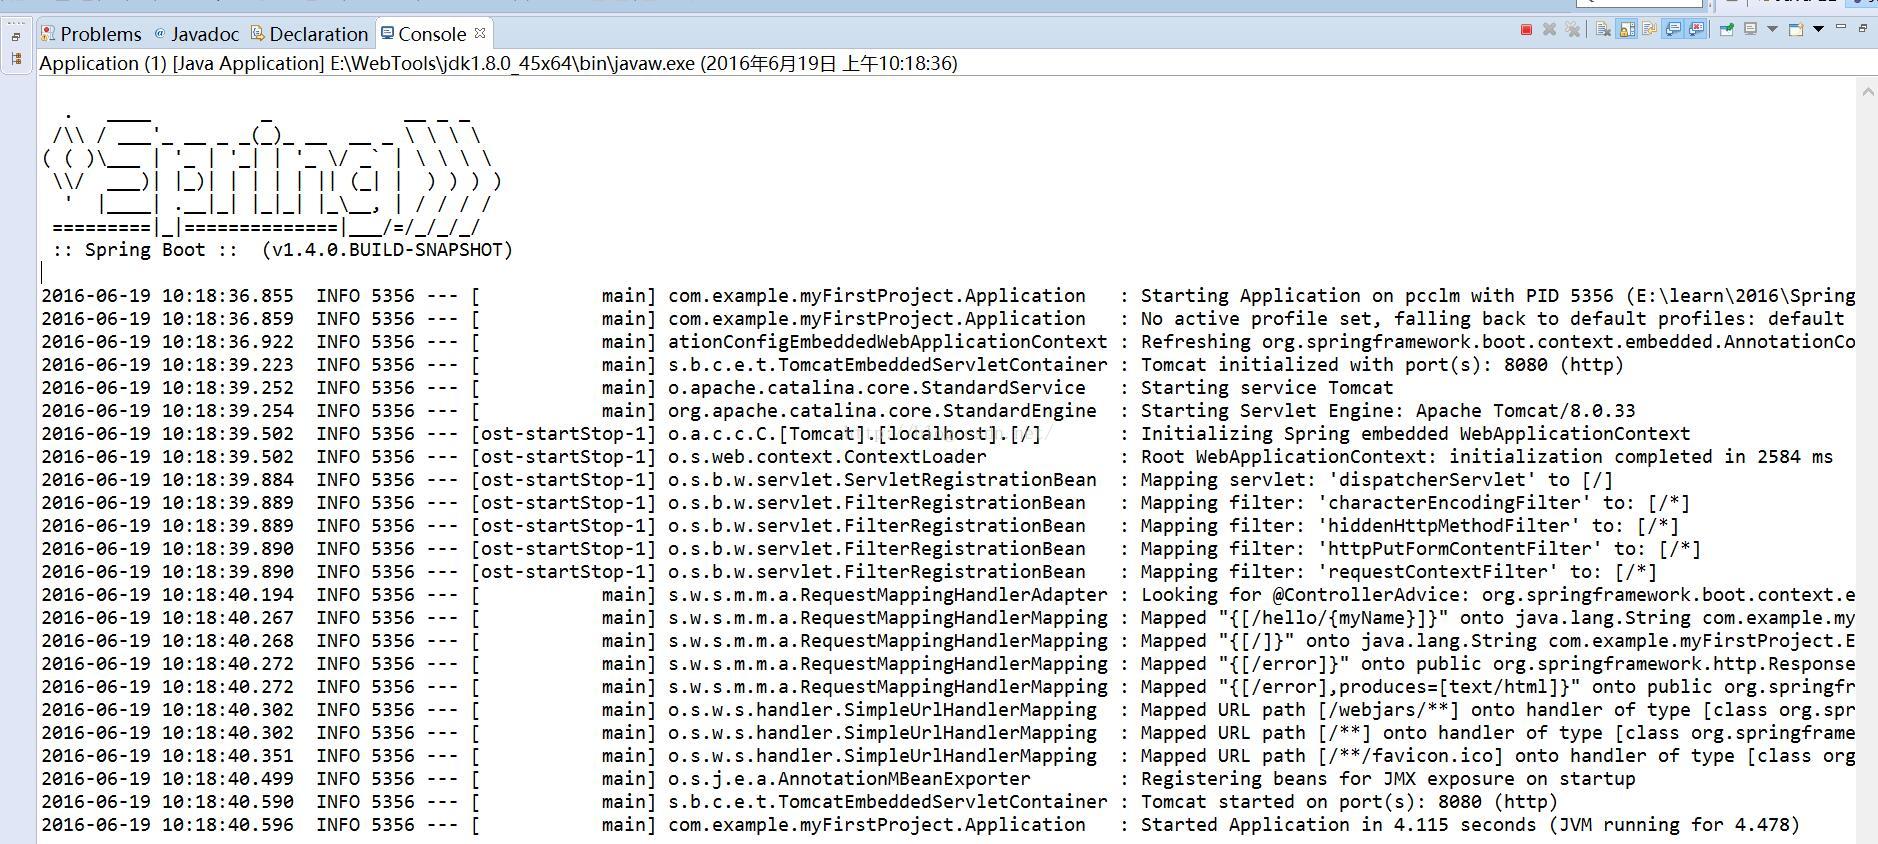Viewport: 1878px width, 844px height.
Task: Click 'ationConfigEmbeddedWebApplicationContext' logger name
Action: tap(888, 342)
